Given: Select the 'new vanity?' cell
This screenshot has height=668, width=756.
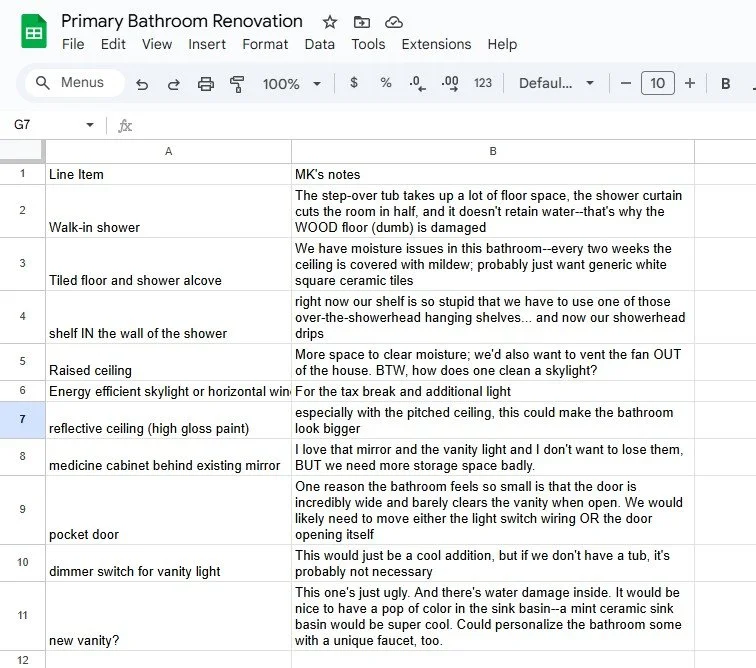Looking at the screenshot, I should click(x=168, y=616).
